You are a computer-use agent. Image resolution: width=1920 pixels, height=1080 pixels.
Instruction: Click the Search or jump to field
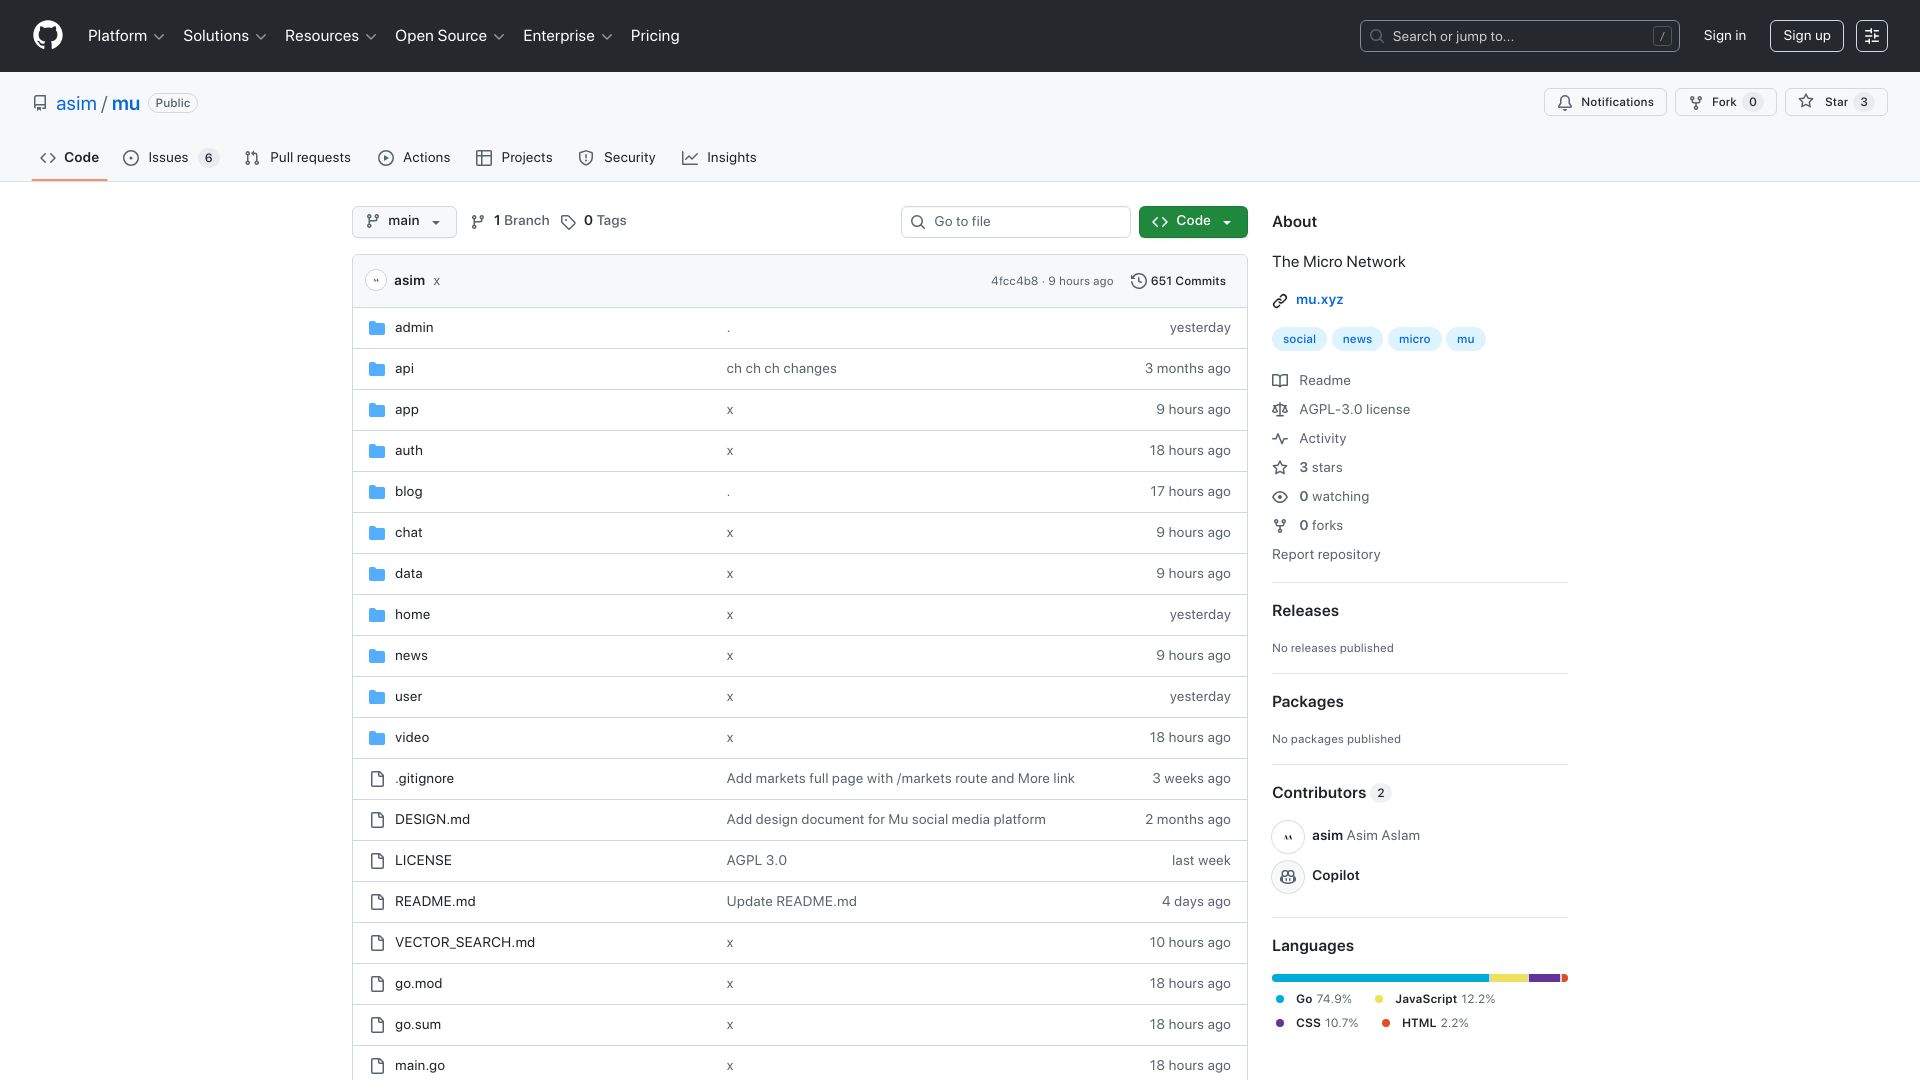pos(1519,36)
